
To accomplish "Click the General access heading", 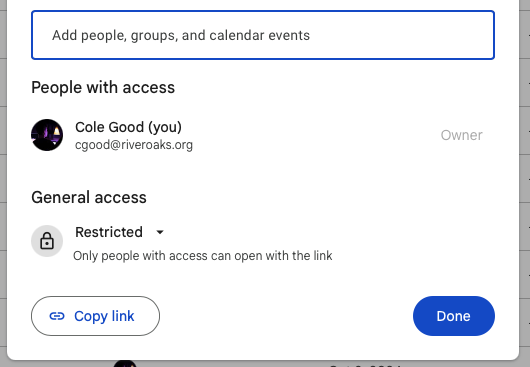I will click(x=89, y=197).
